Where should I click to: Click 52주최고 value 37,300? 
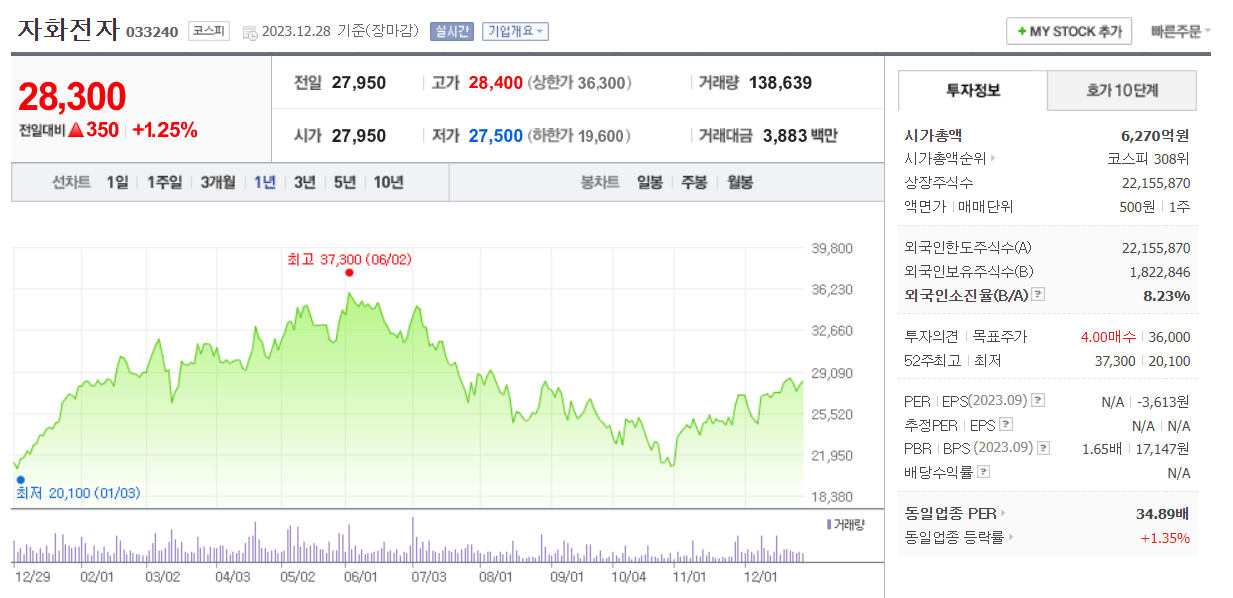1115,361
